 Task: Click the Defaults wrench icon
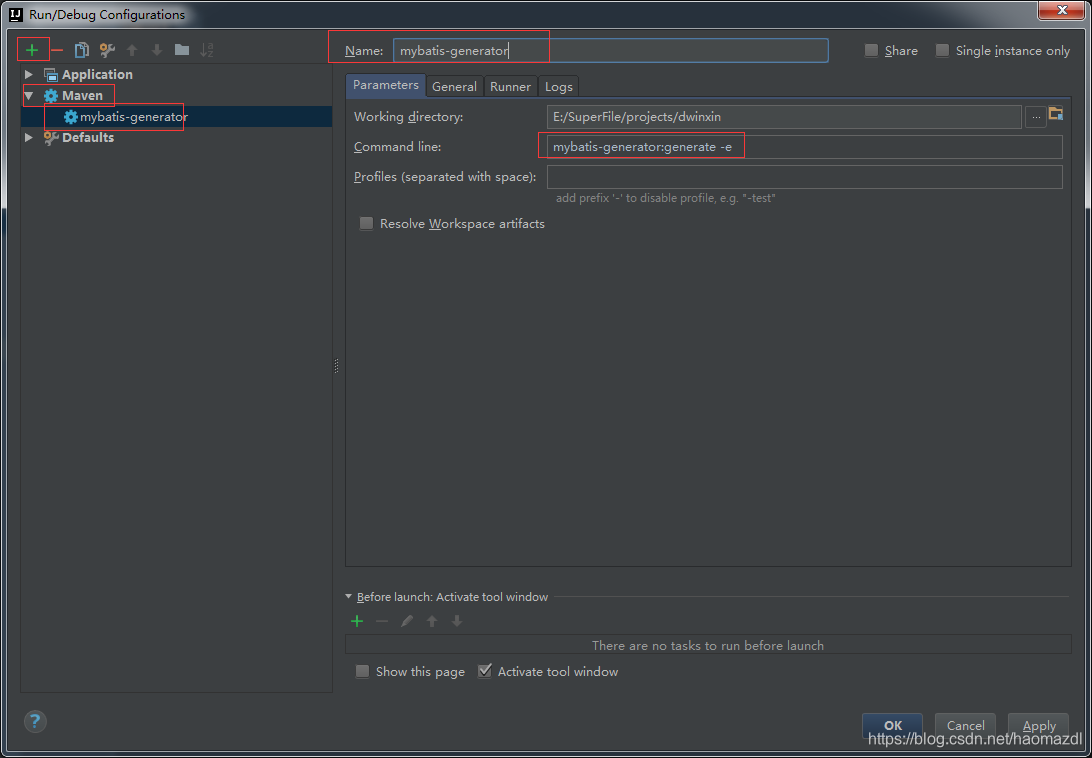click(51, 138)
